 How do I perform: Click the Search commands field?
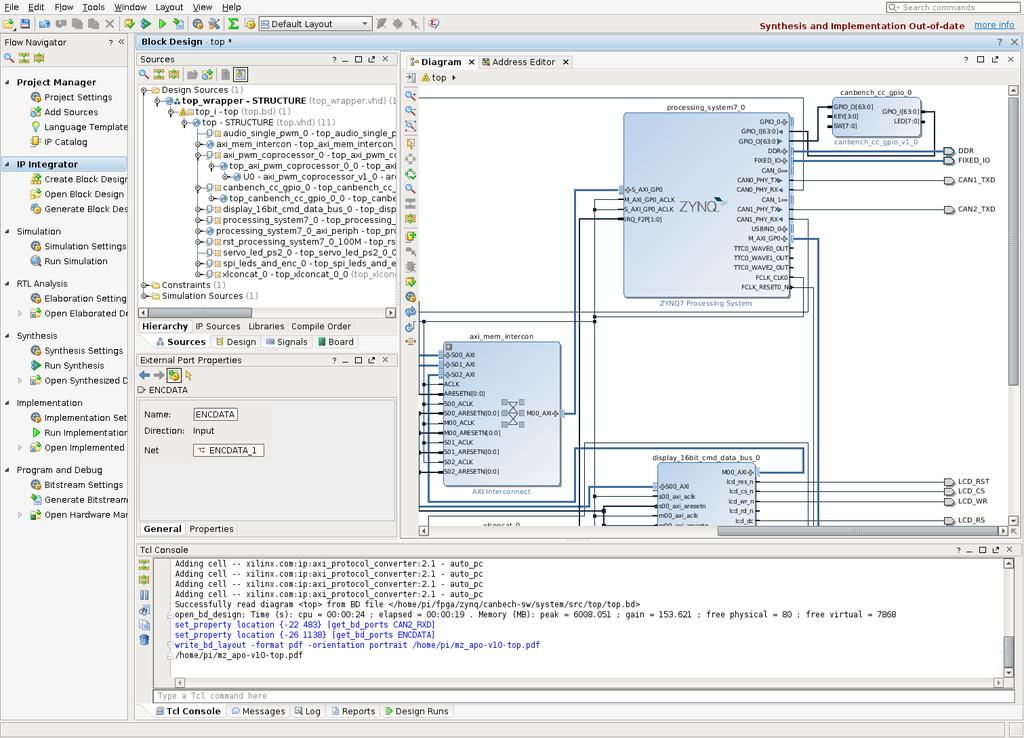coord(952,7)
